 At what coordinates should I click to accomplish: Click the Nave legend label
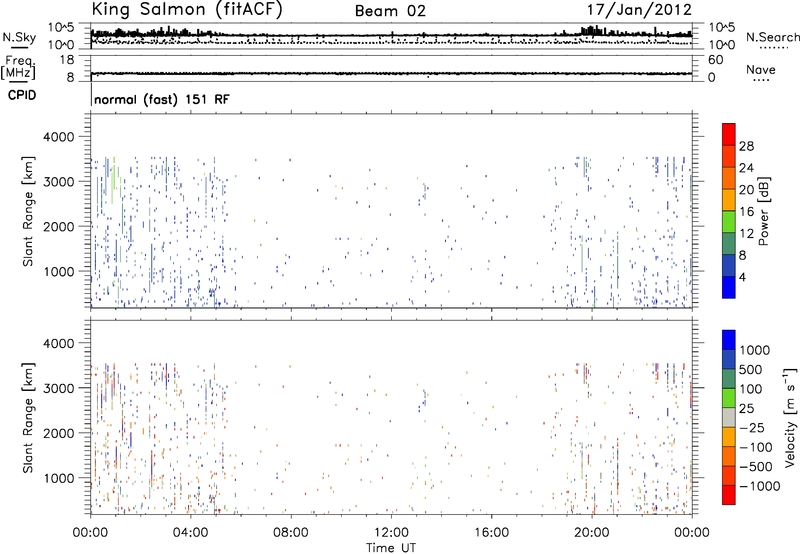pos(761,69)
